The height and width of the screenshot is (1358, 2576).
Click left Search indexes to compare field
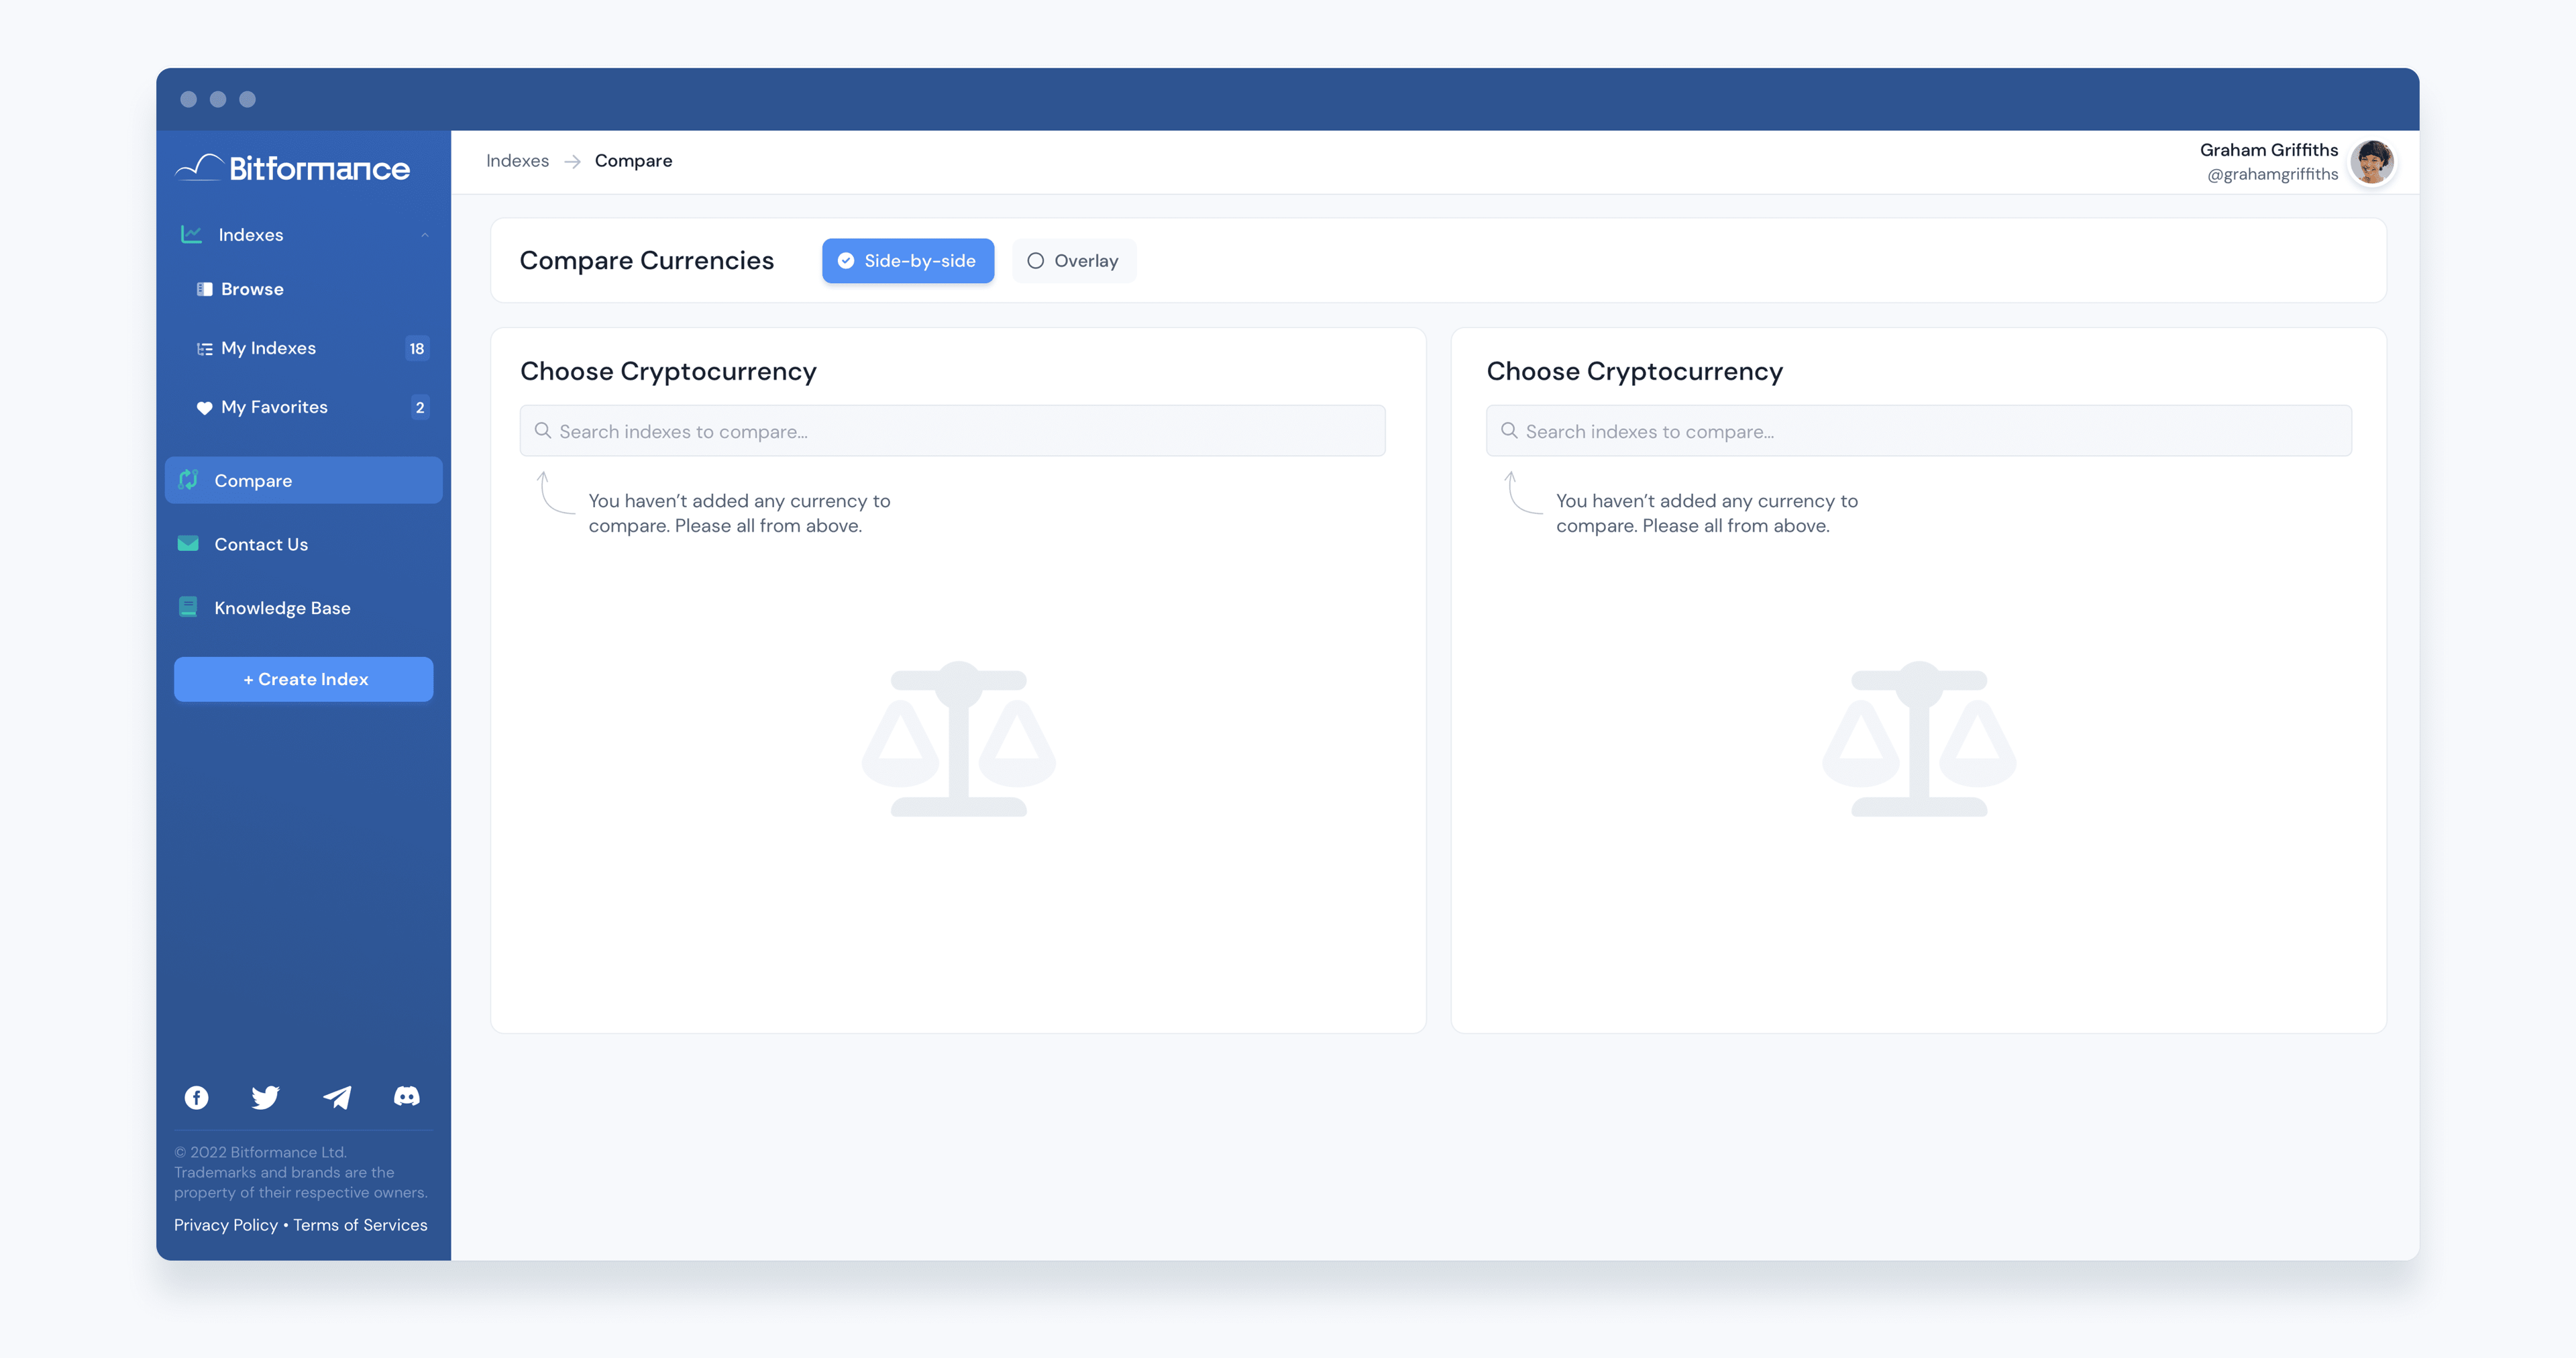[x=953, y=431]
